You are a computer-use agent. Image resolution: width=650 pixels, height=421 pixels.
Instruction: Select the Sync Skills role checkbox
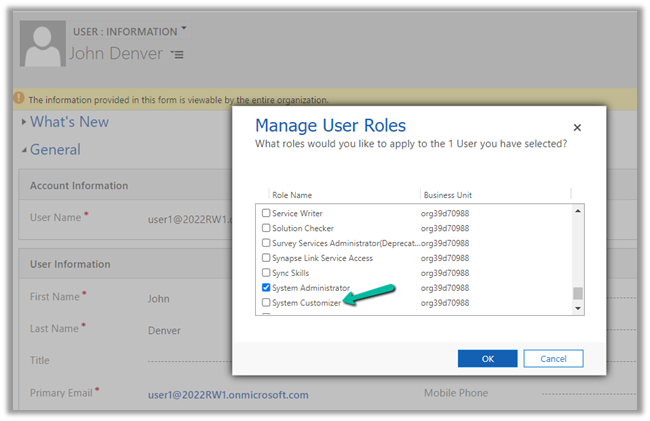pos(266,273)
